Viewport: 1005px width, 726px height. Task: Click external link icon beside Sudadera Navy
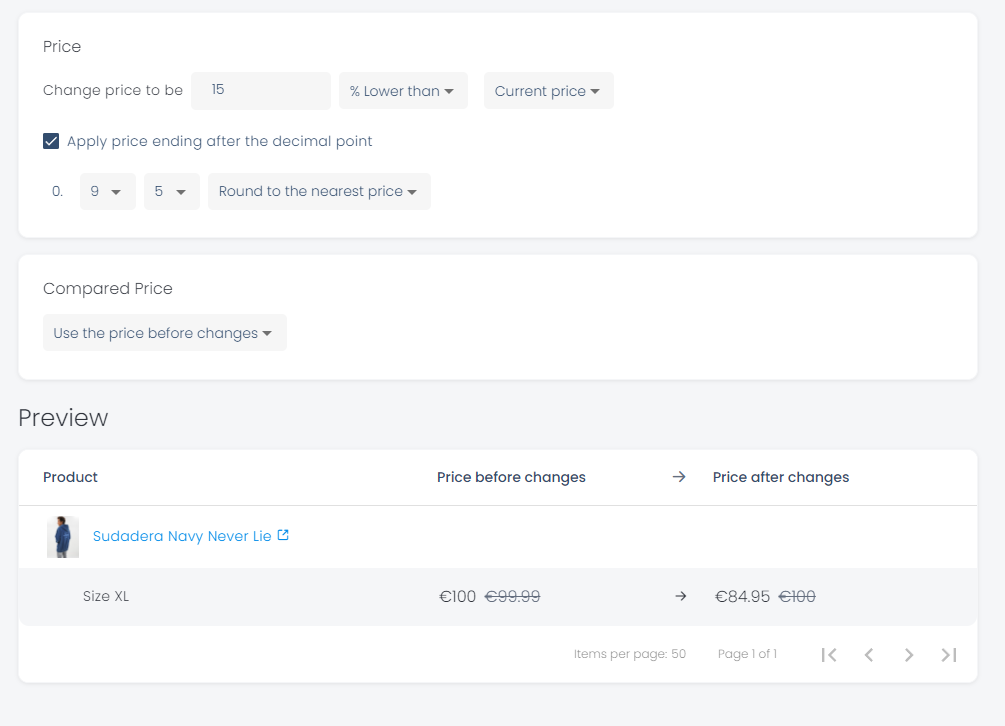click(x=283, y=536)
